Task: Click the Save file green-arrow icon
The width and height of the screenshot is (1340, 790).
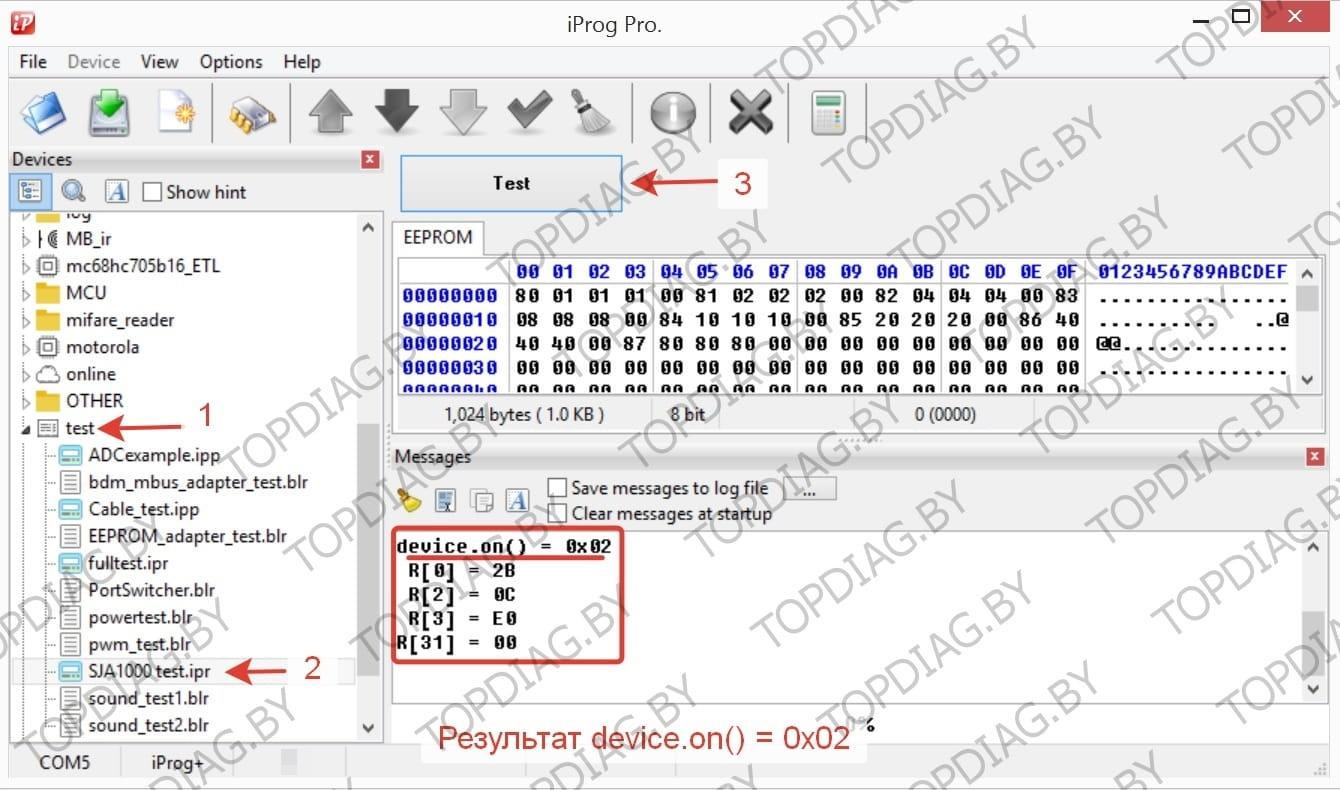Action: [109, 112]
